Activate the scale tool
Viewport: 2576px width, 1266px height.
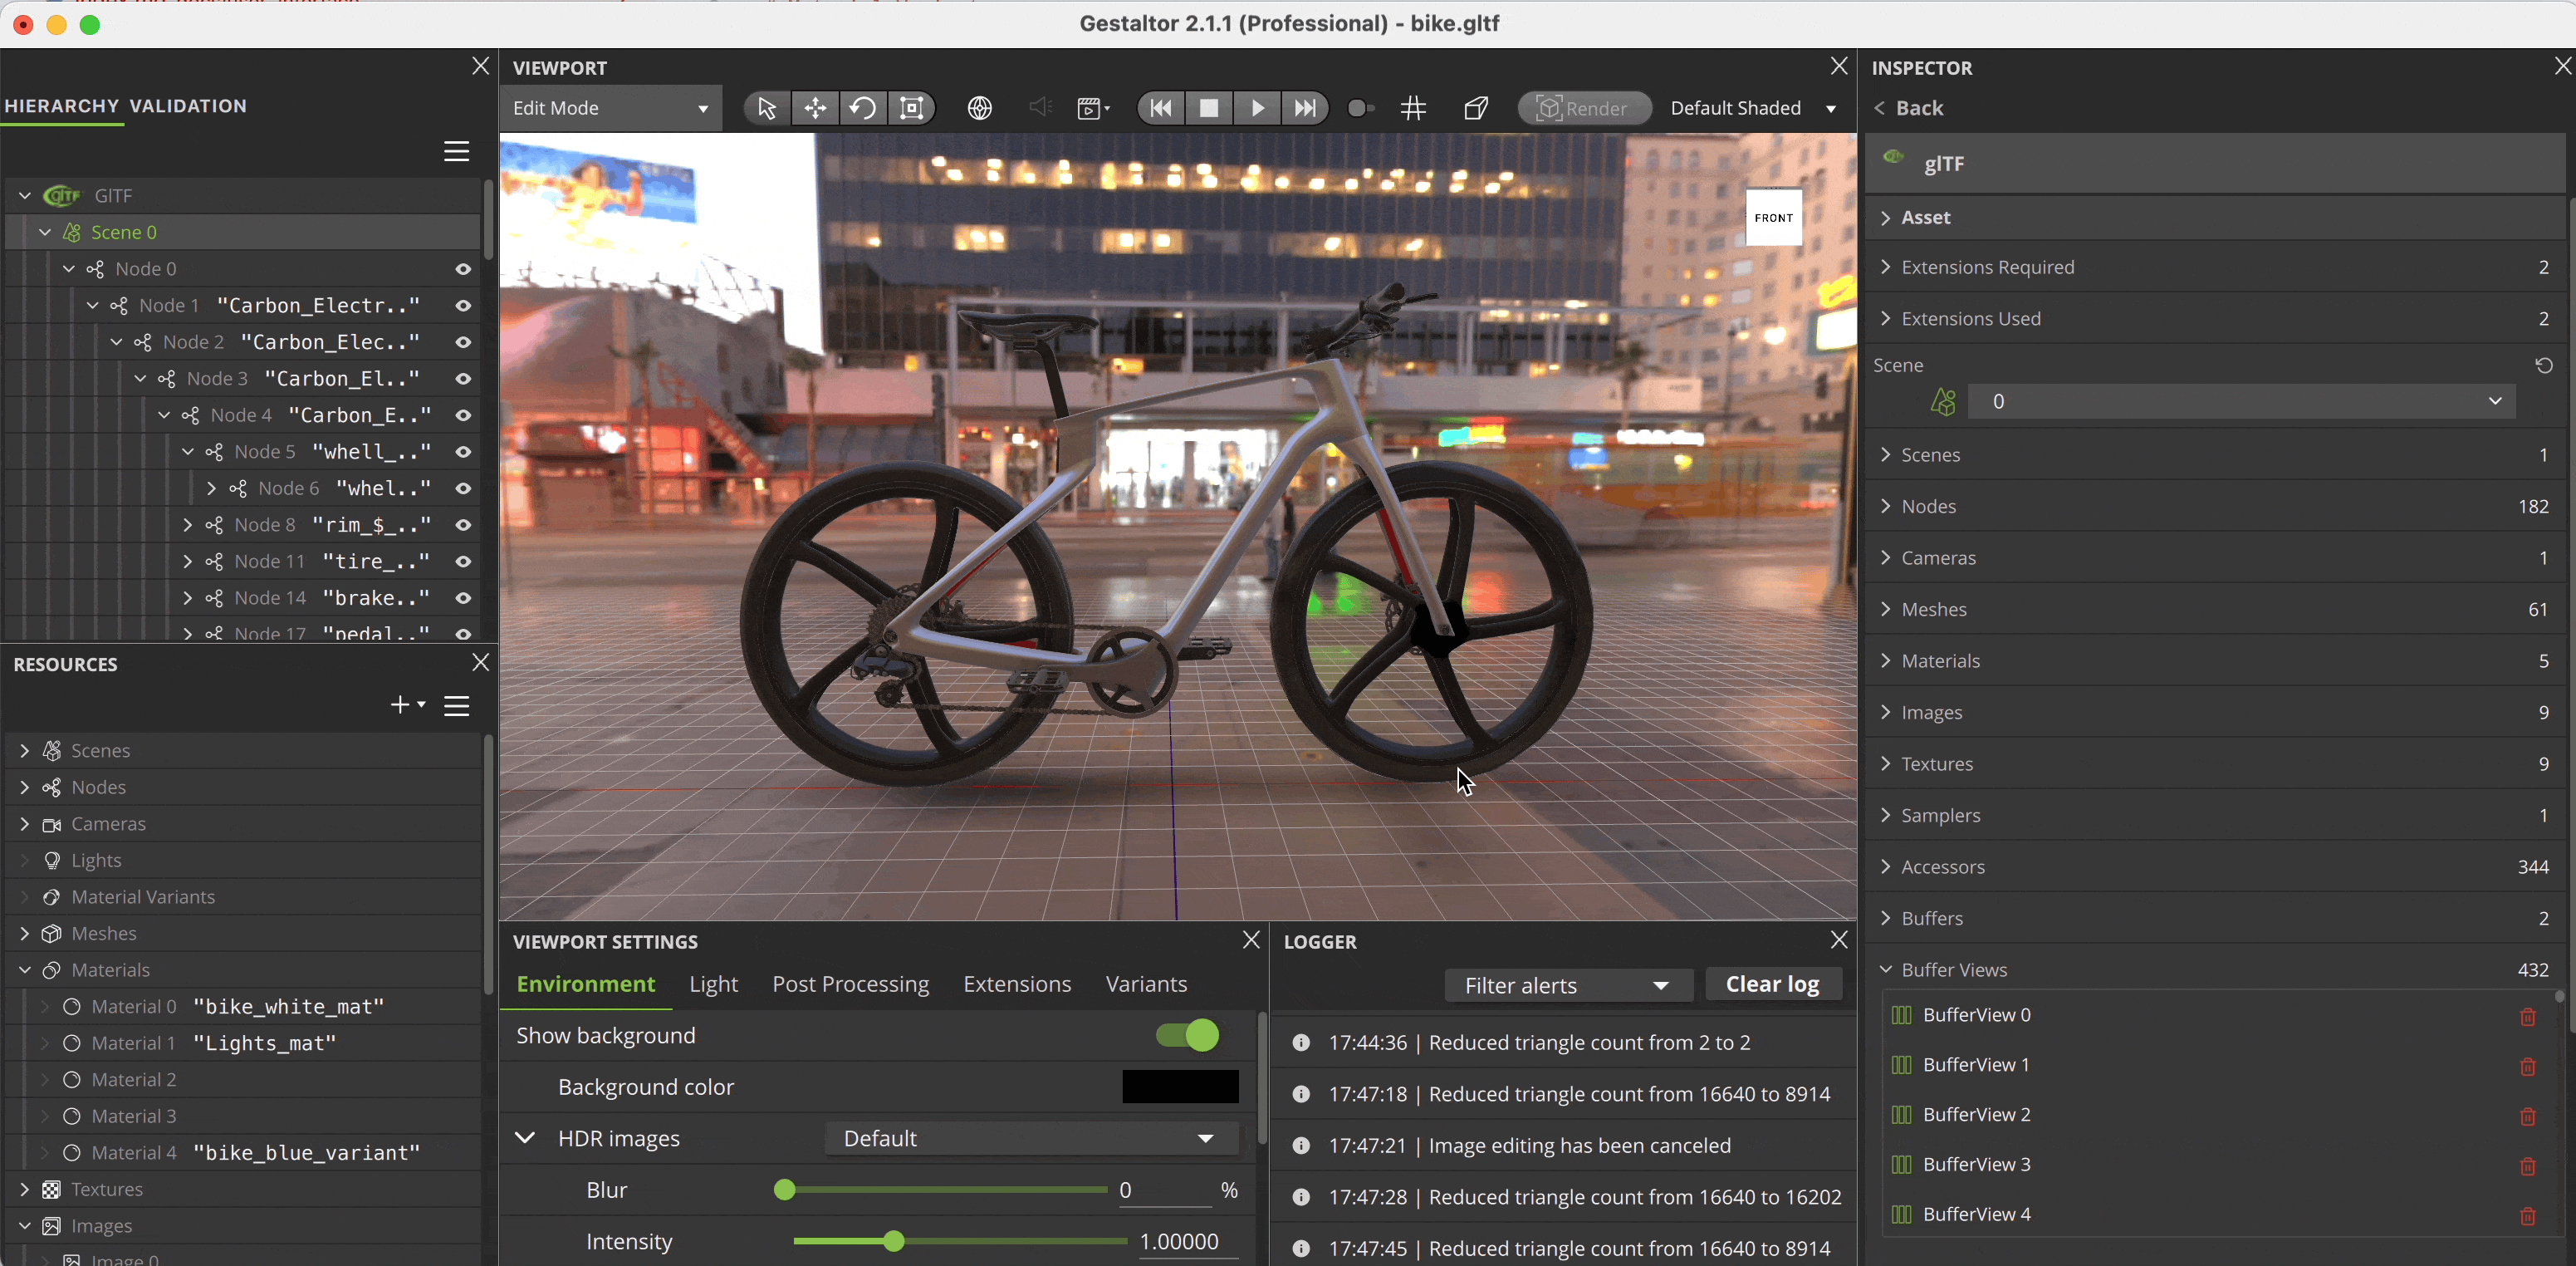[911, 108]
